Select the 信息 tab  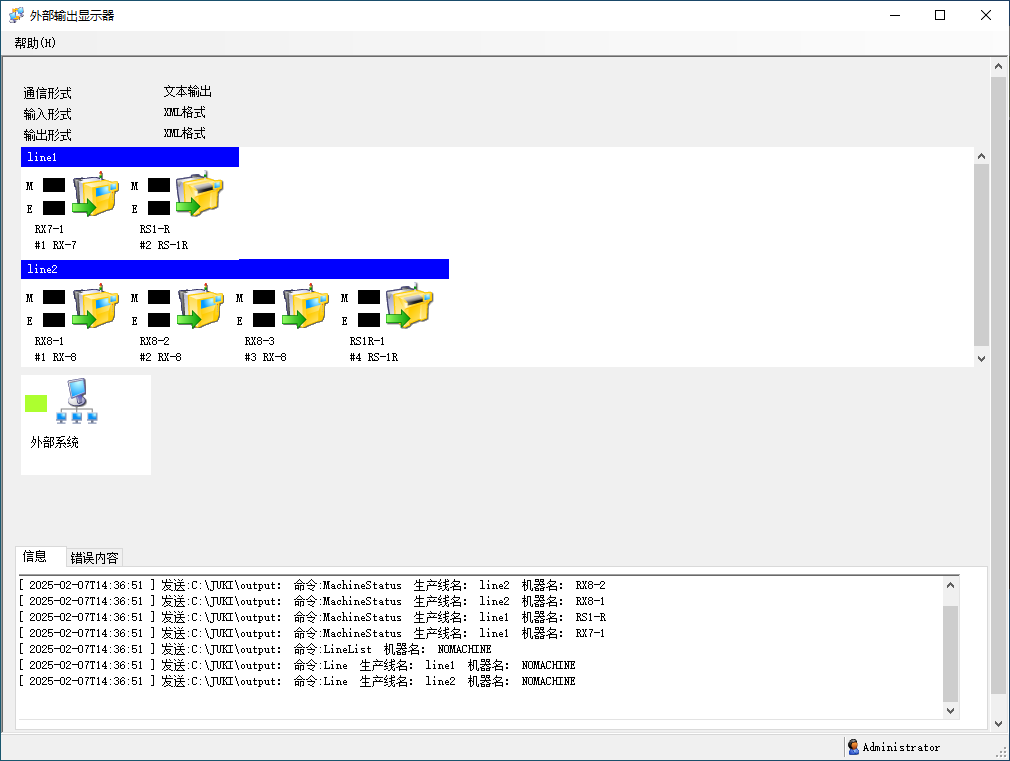pyautogui.click(x=35, y=557)
